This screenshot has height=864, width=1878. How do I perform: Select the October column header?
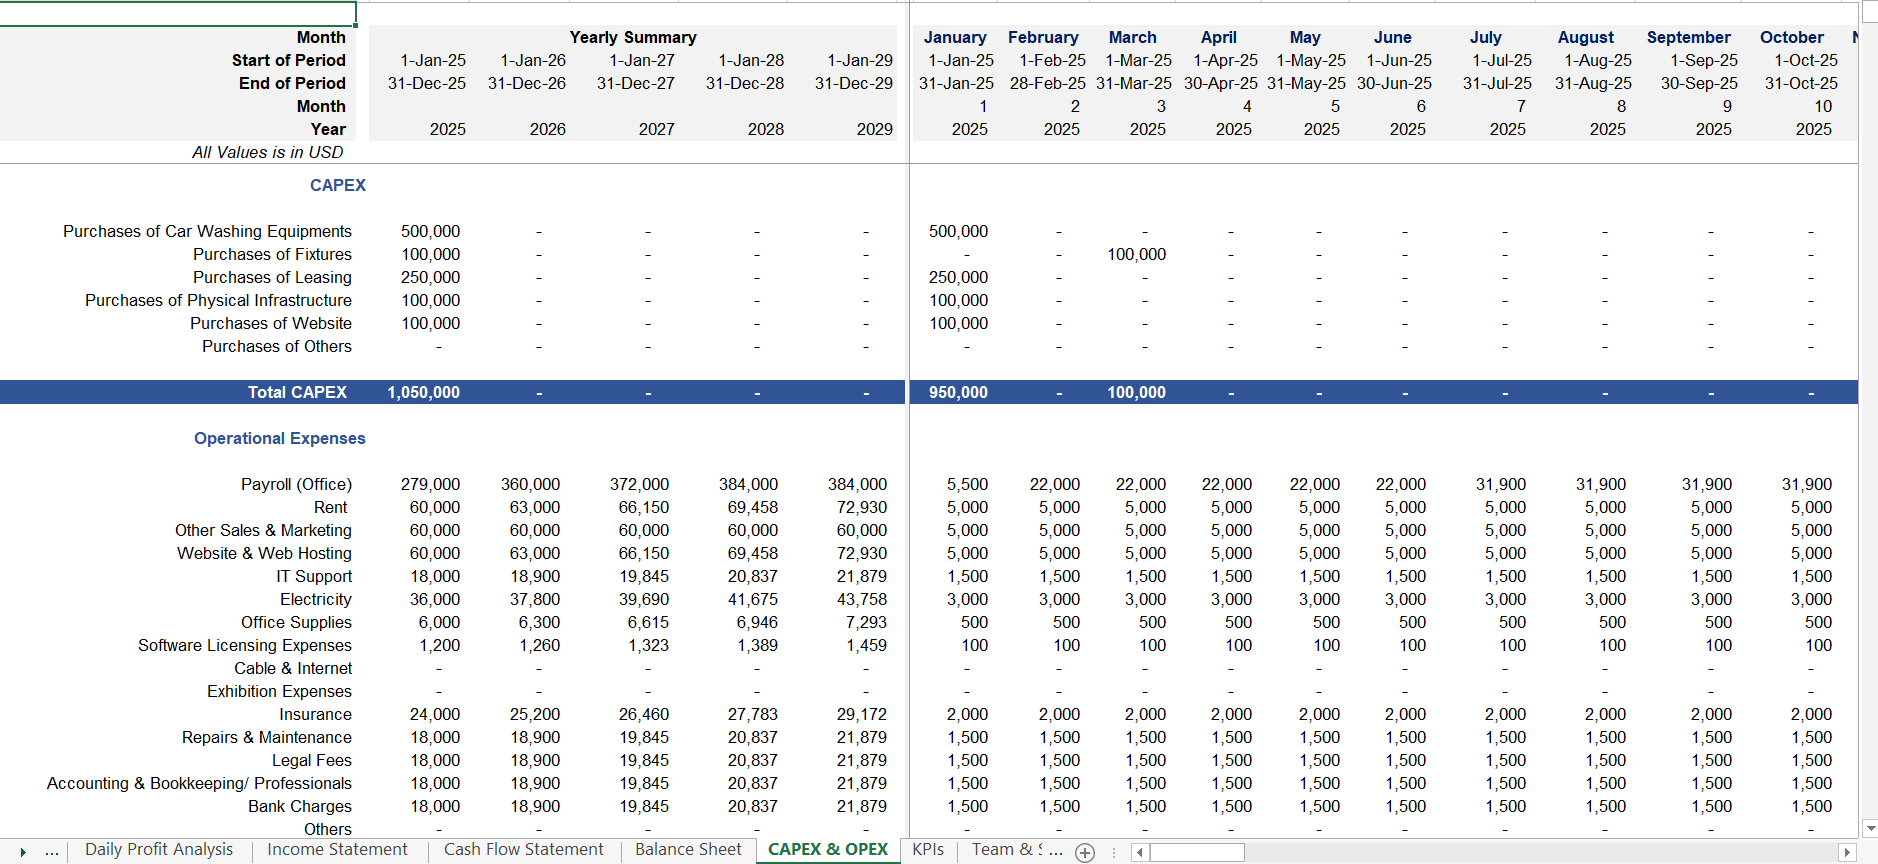pyautogui.click(x=1791, y=37)
